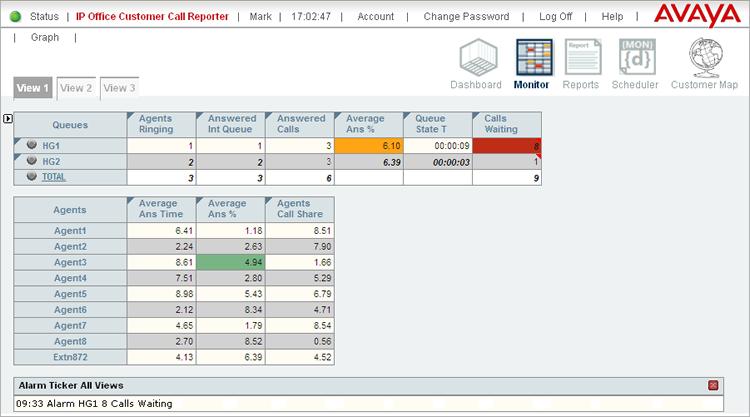Click the Agent8 row label

click(x=70, y=341)
